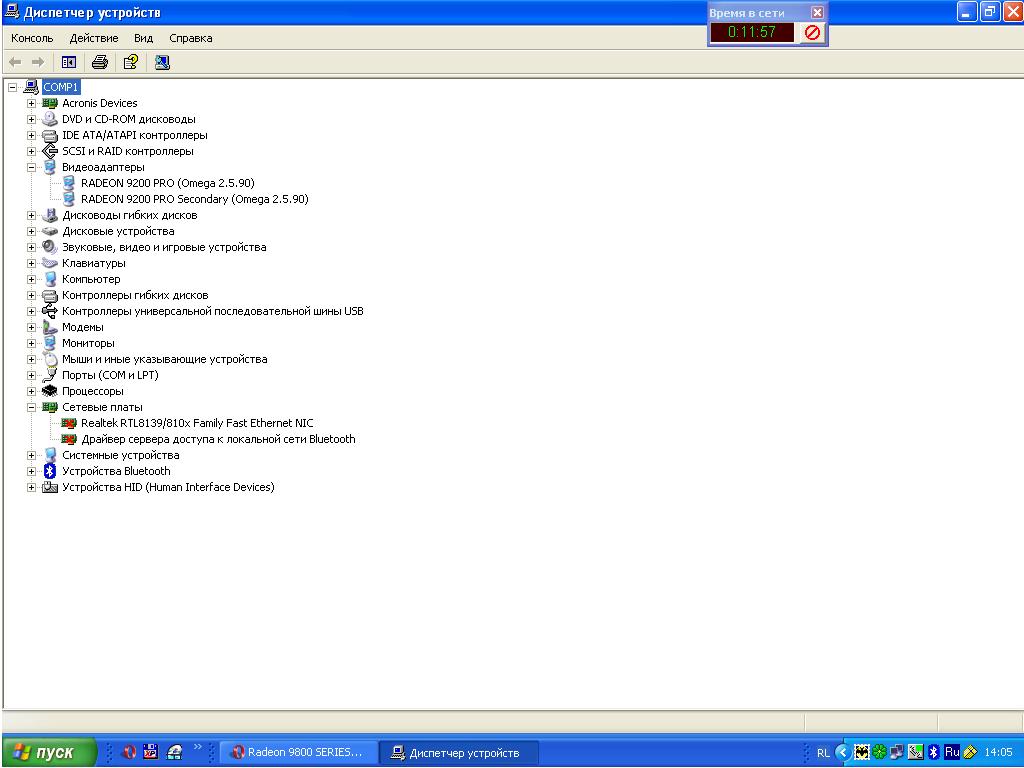Collapse the Видеоадаптеры node
1024x768 pixels.
coord(31,167)
